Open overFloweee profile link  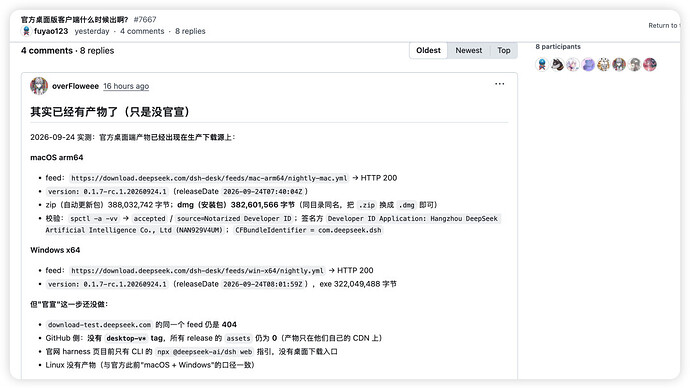point(75,86)
